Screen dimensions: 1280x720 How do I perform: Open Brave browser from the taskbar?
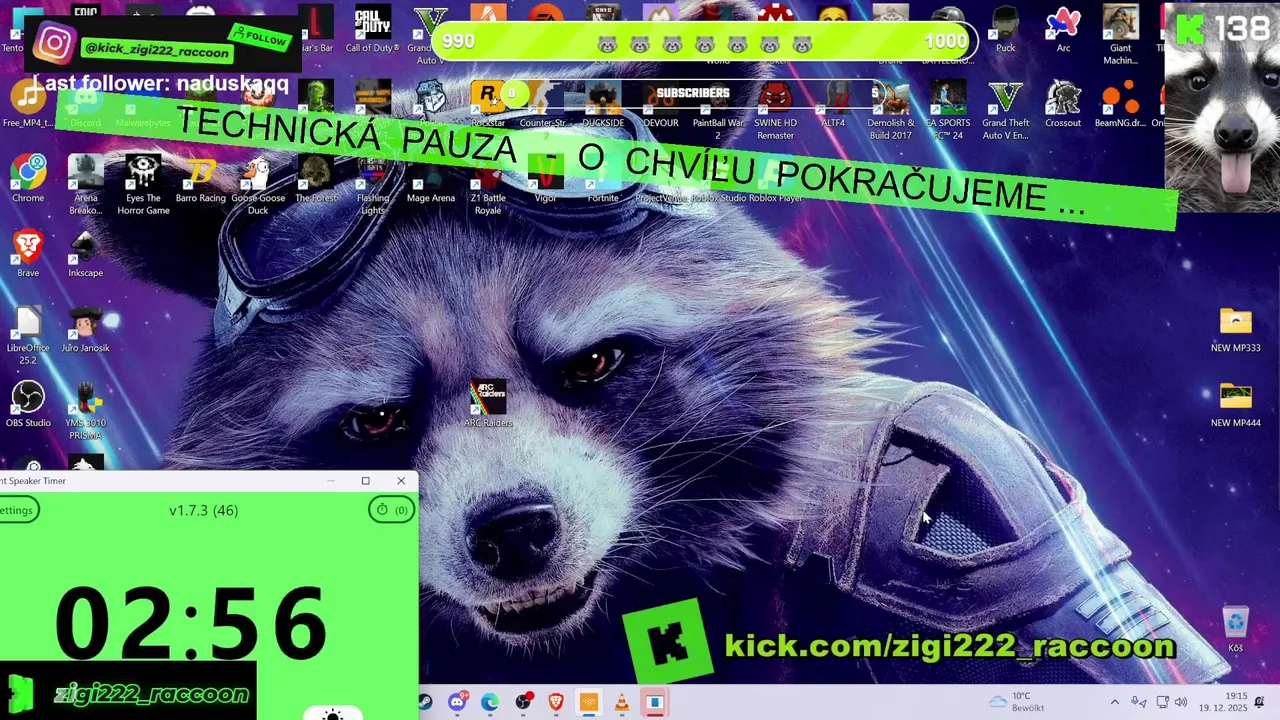coord(556,702)
